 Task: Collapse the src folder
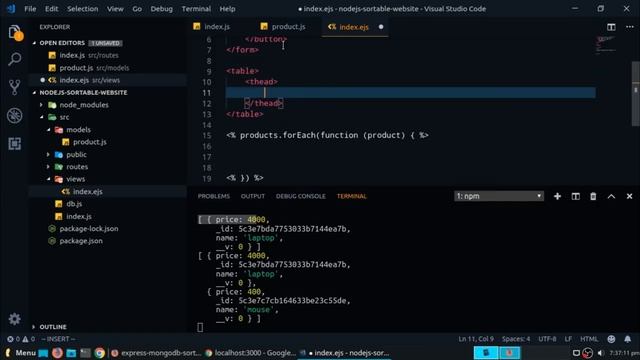[41, 117]
